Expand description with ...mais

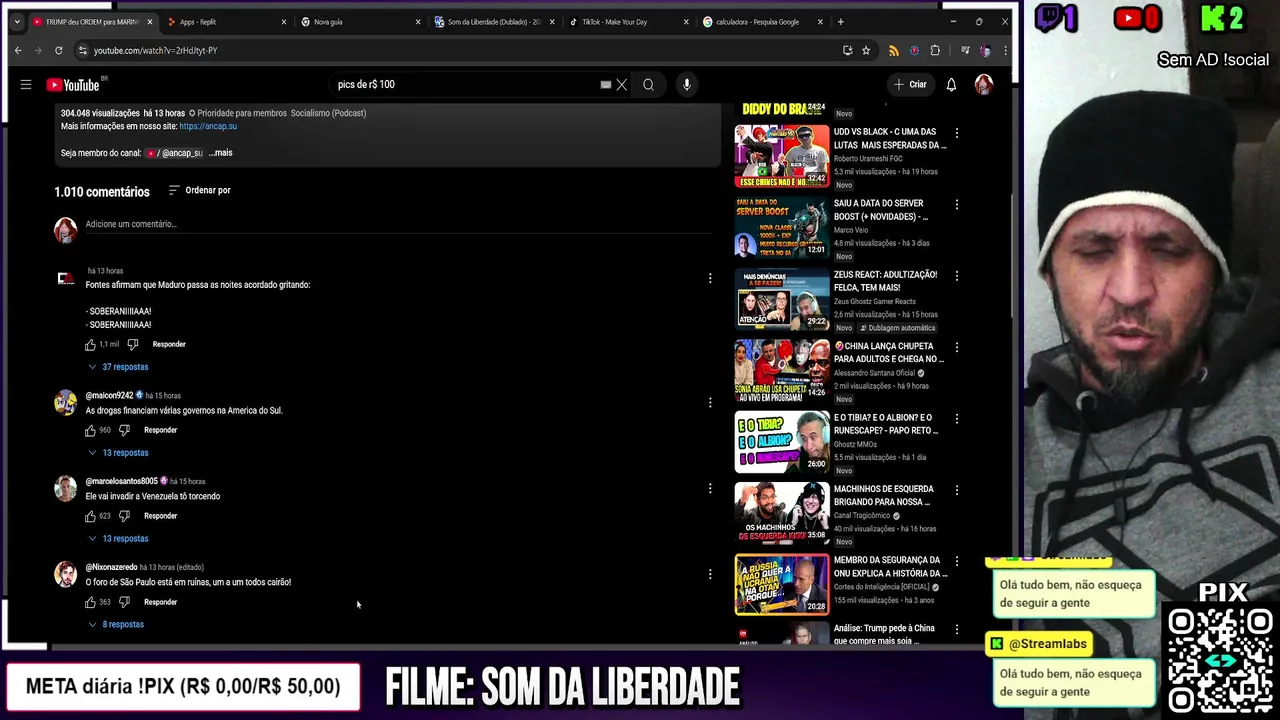[x=221, y=153]
